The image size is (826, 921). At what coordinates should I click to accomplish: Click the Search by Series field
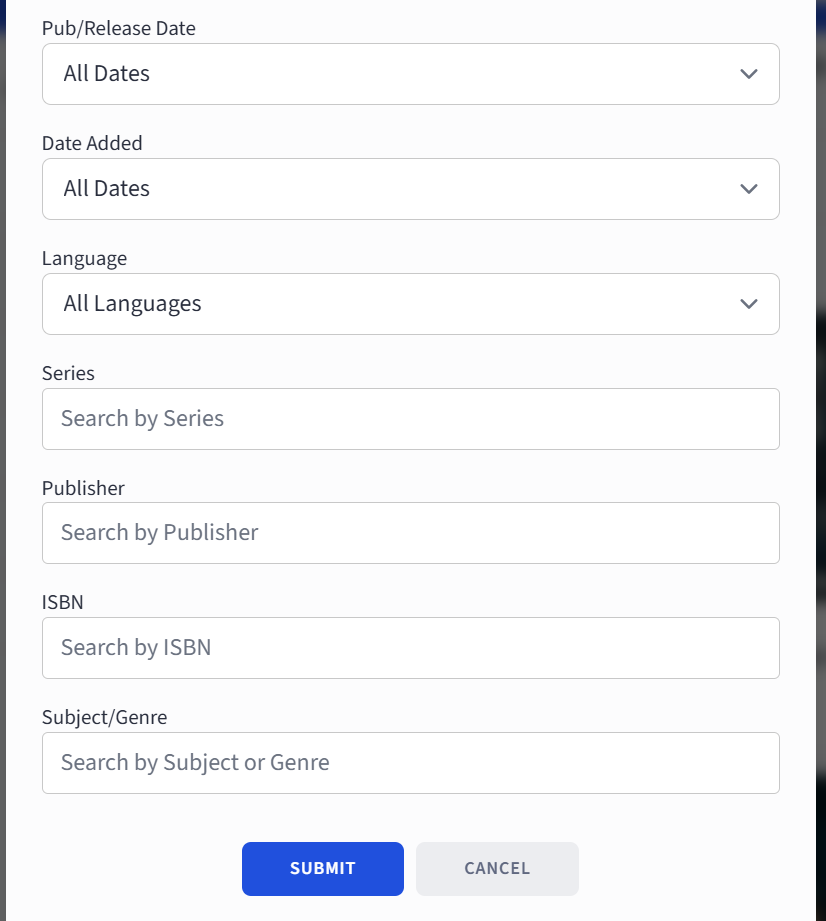coord(410,418)
